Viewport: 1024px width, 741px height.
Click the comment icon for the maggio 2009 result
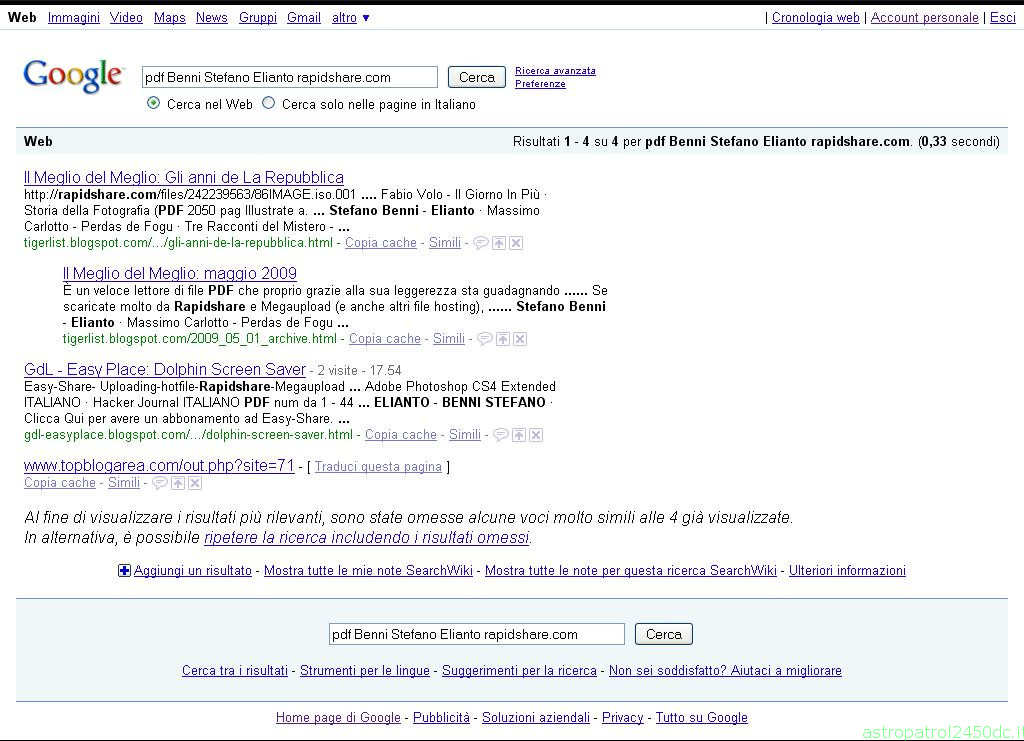coord(485,339)
